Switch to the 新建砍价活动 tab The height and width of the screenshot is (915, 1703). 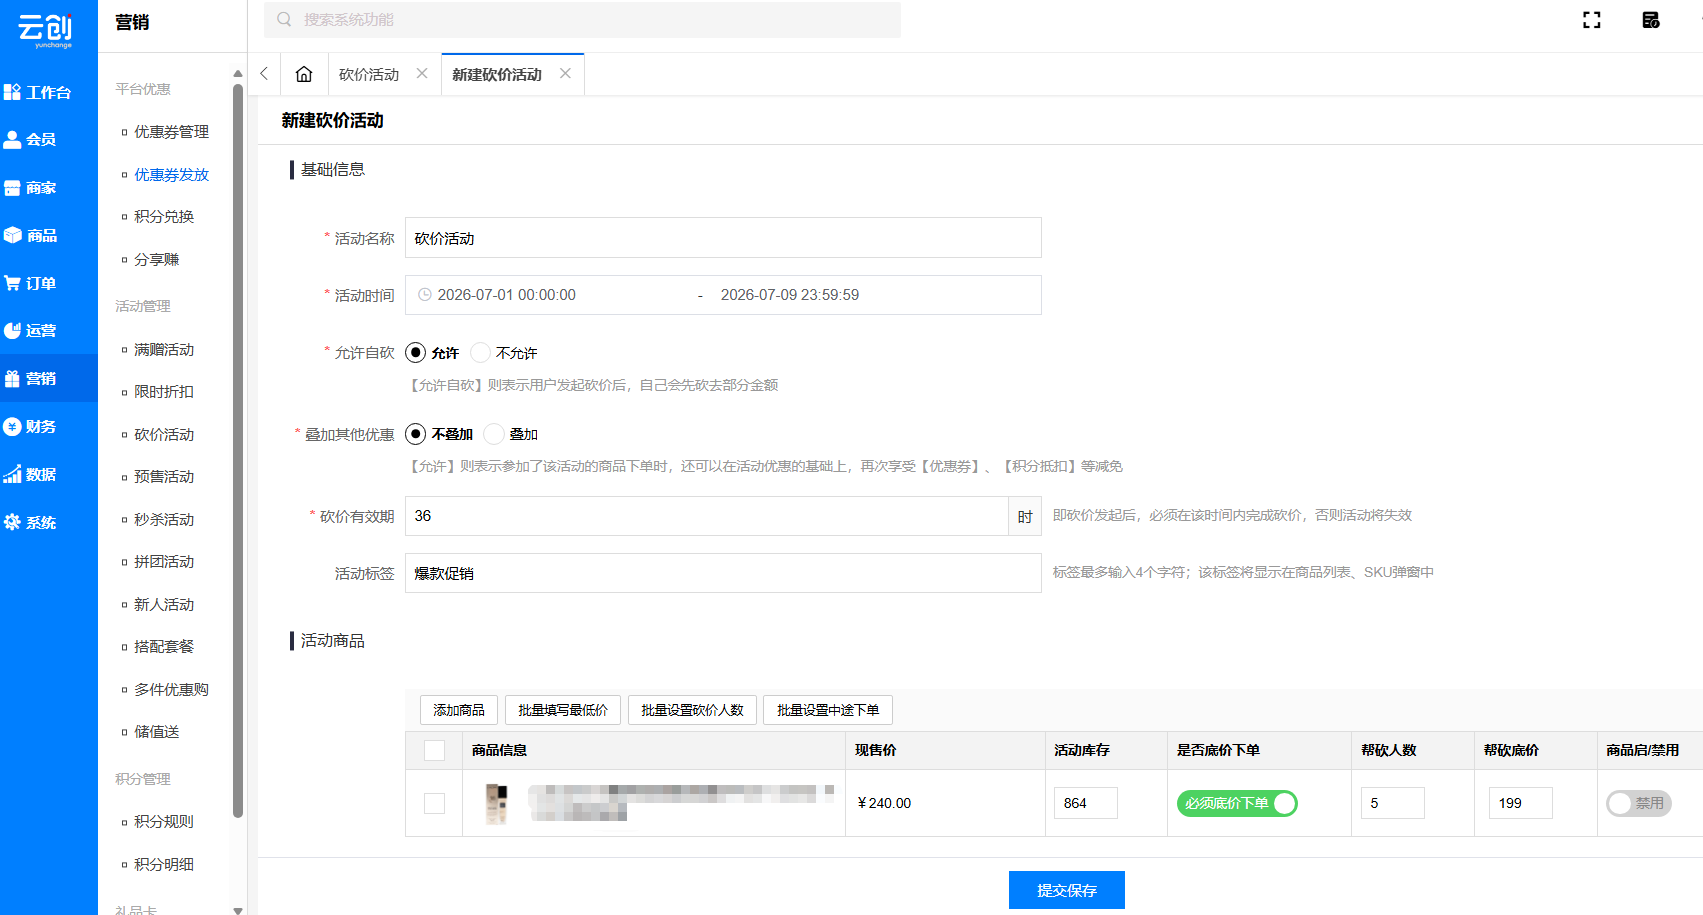[x=497, y=75]
